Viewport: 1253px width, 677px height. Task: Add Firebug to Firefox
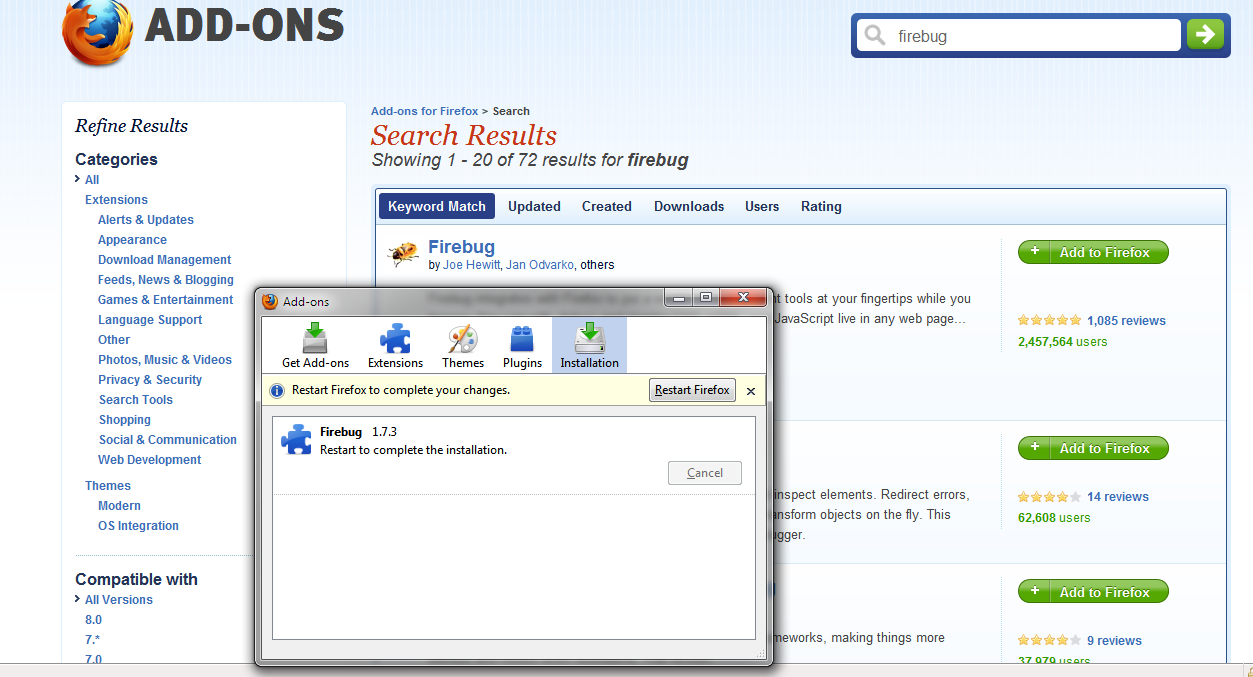pyautogui.click(x=1093, y=252)
